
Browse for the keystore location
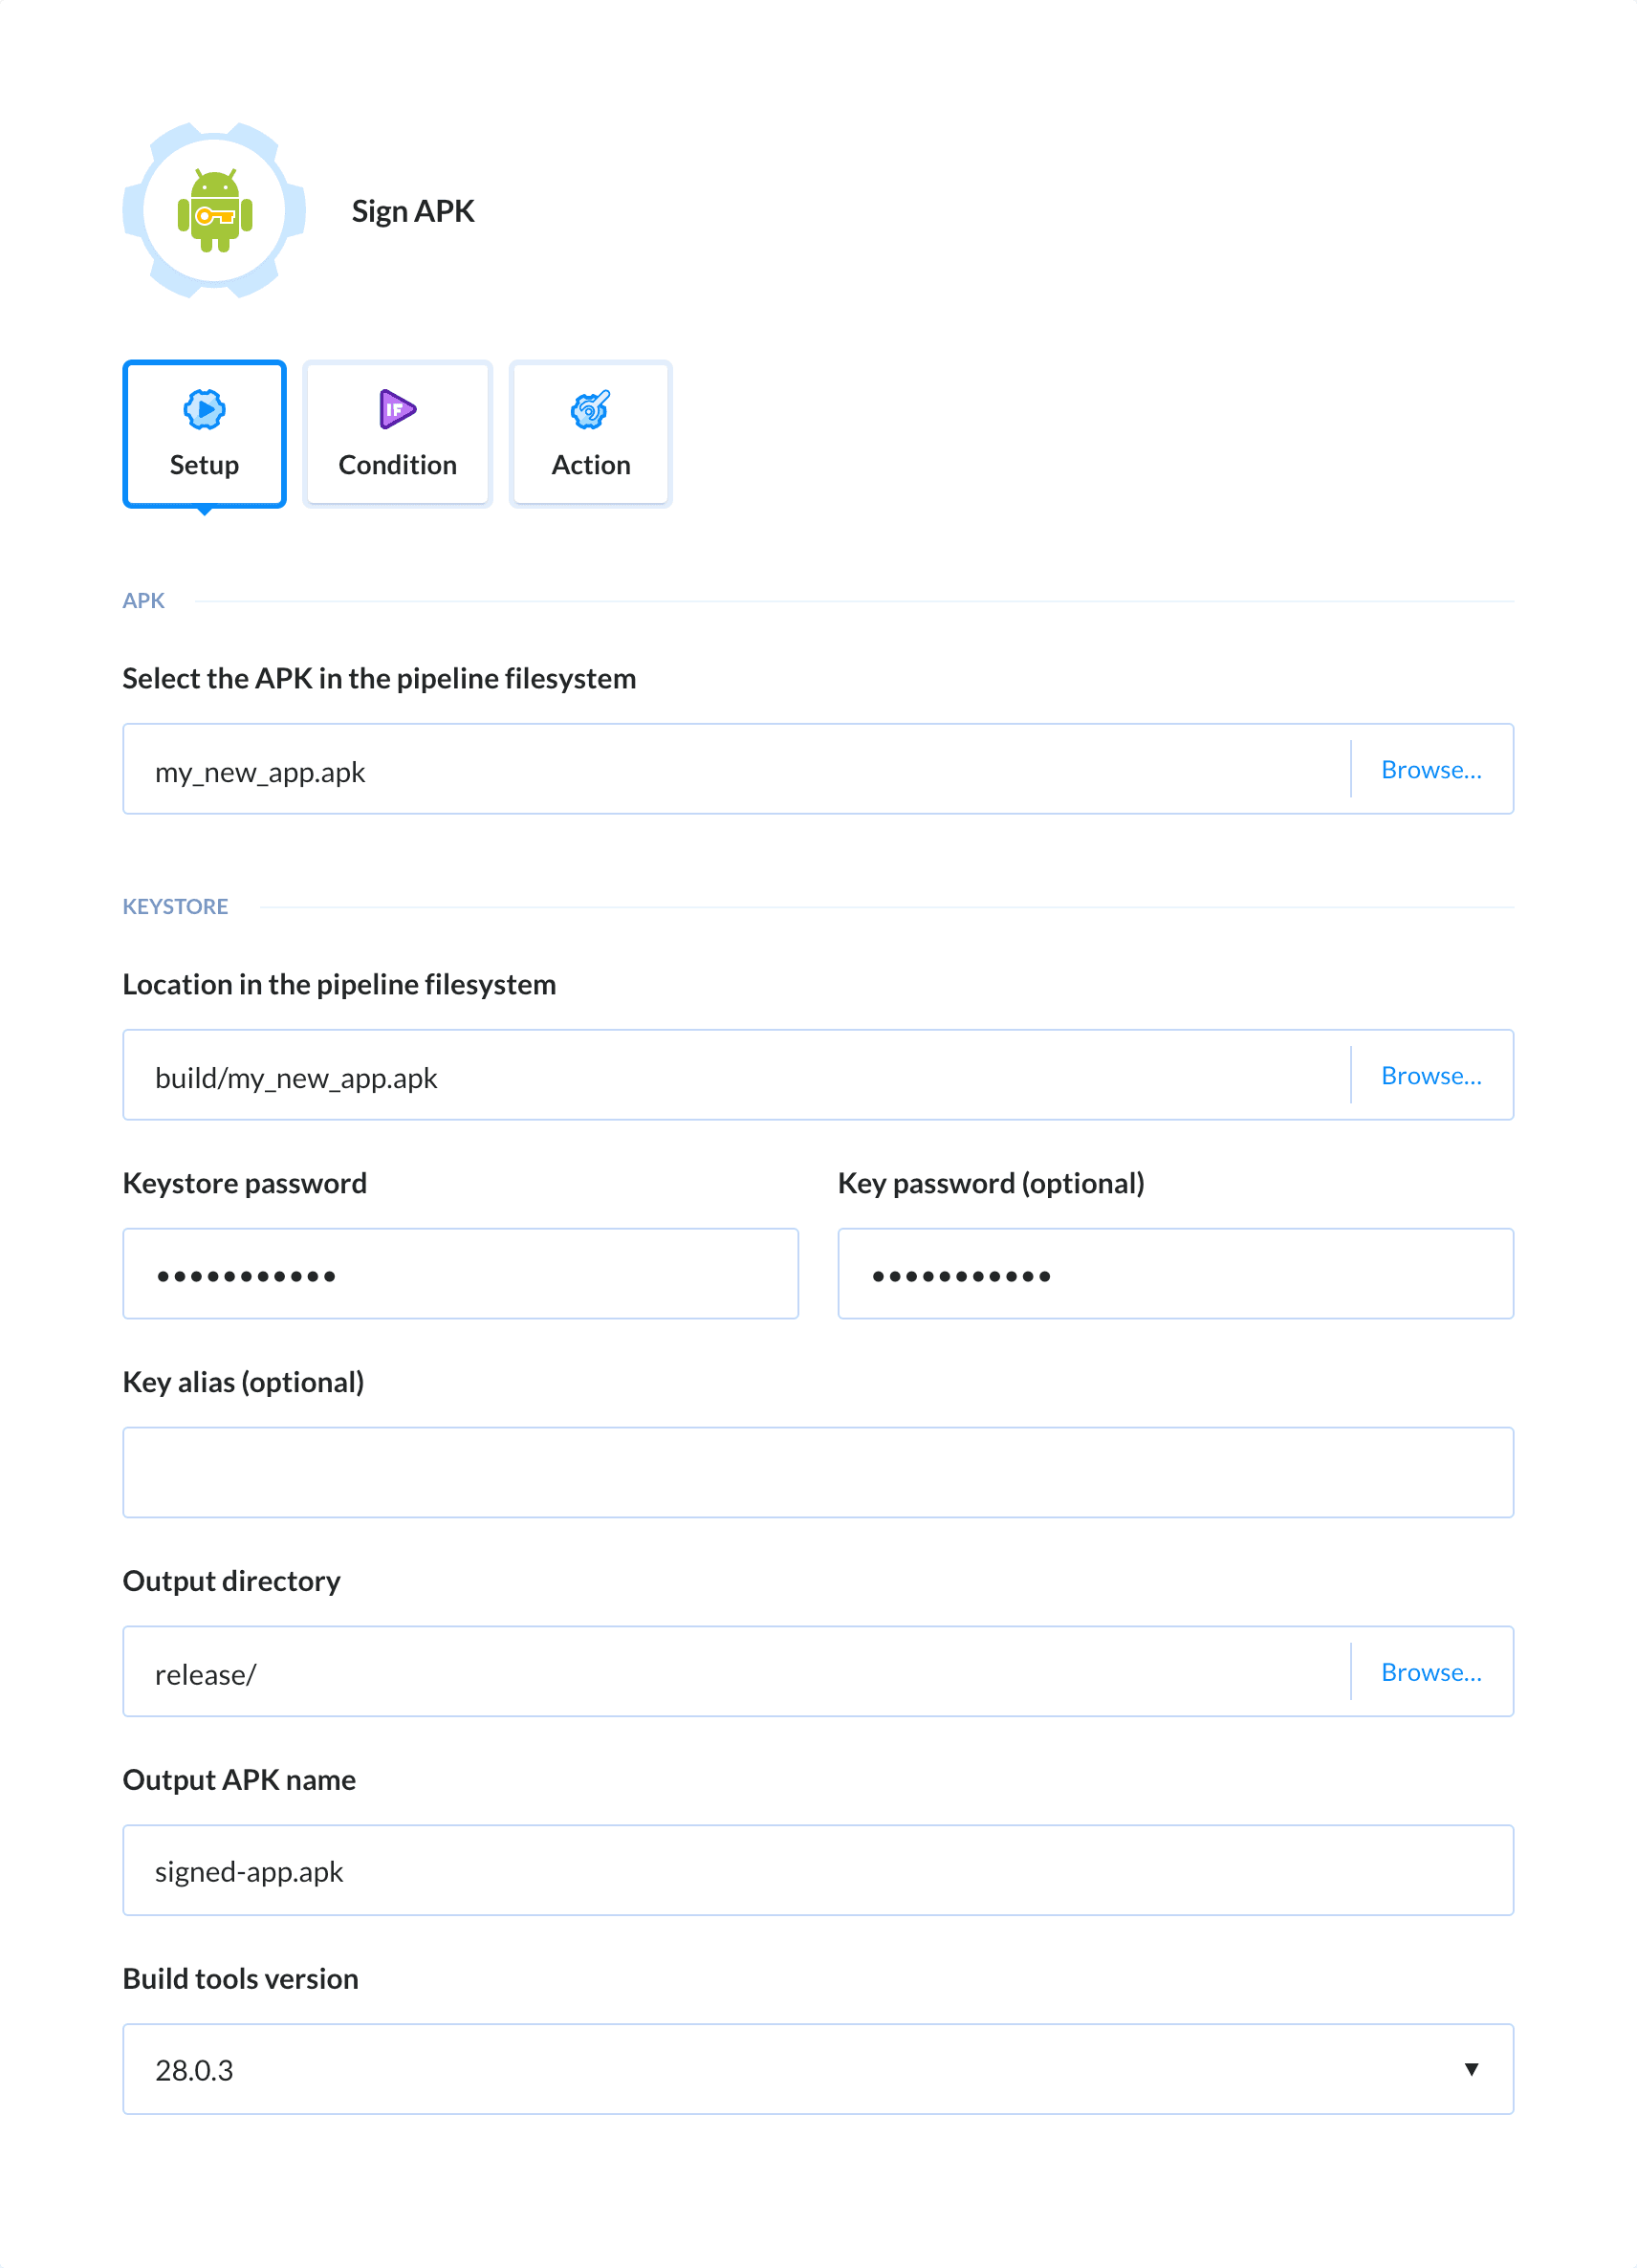[1431, 1075]
